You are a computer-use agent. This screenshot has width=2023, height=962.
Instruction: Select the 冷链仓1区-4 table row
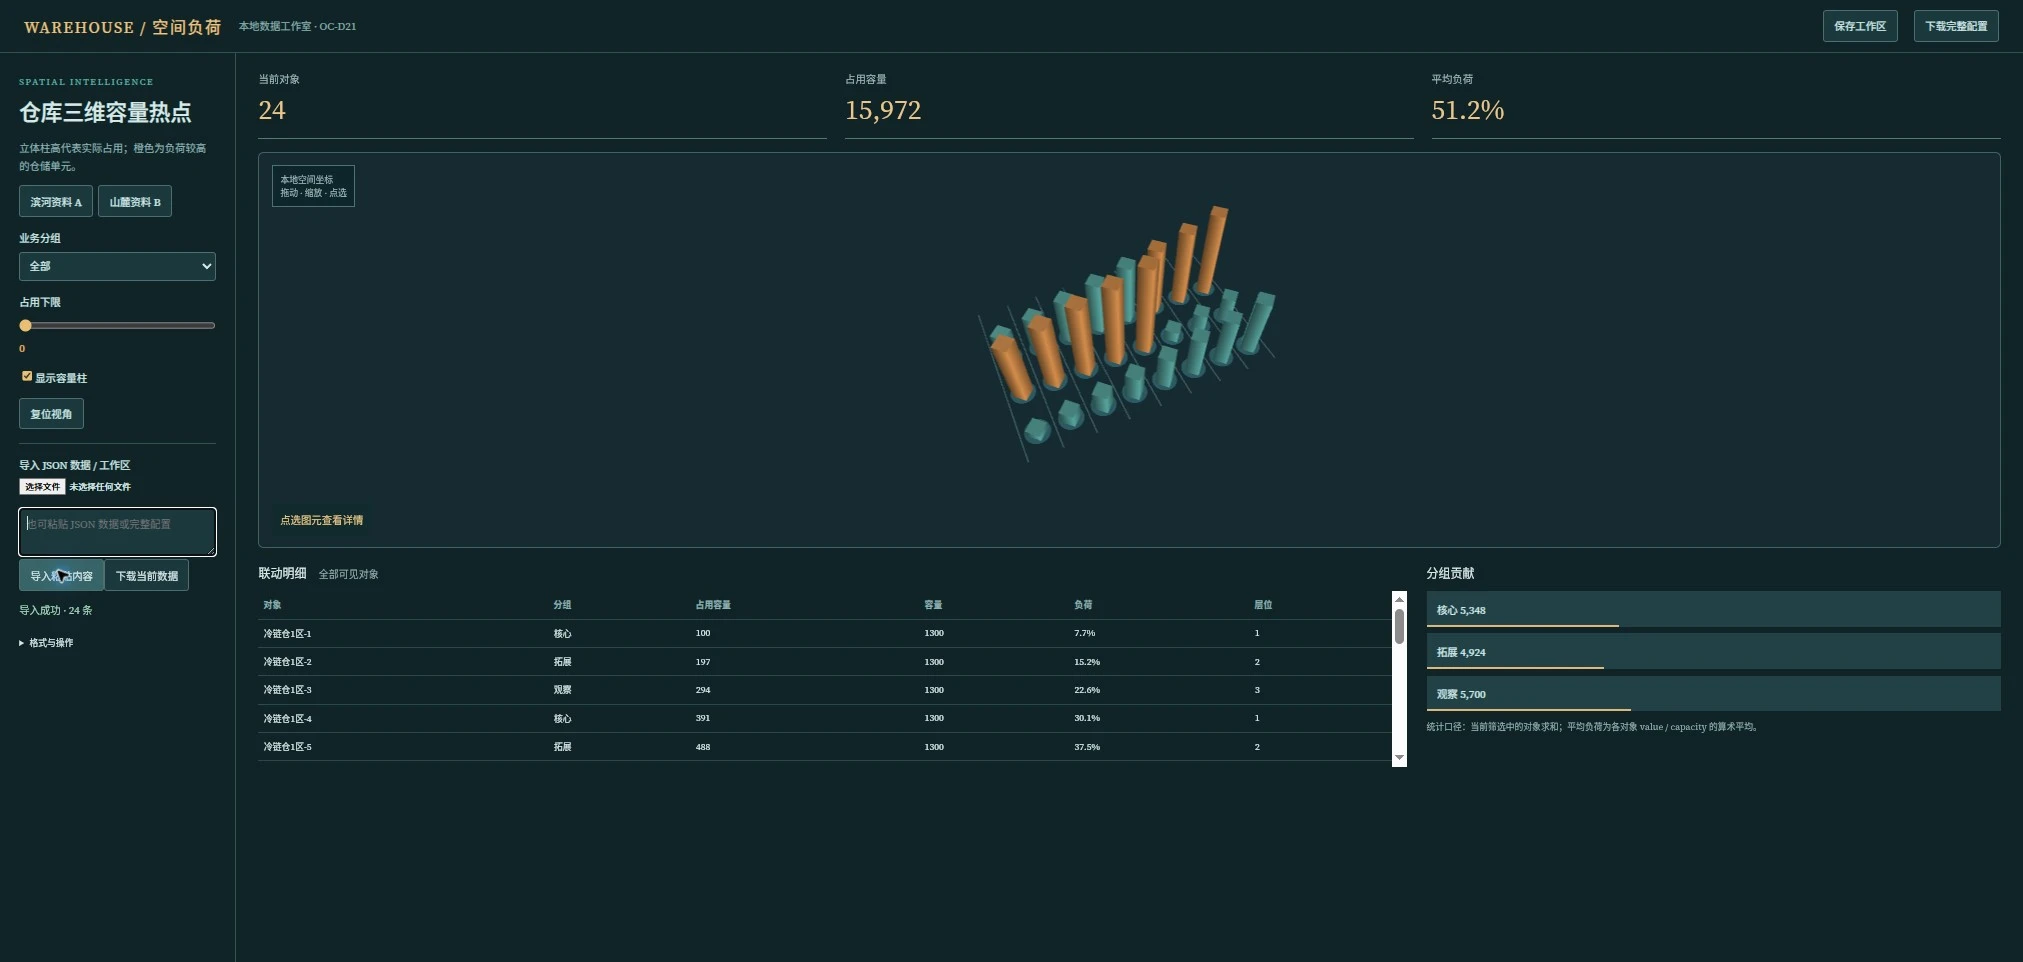coord(825,718)
